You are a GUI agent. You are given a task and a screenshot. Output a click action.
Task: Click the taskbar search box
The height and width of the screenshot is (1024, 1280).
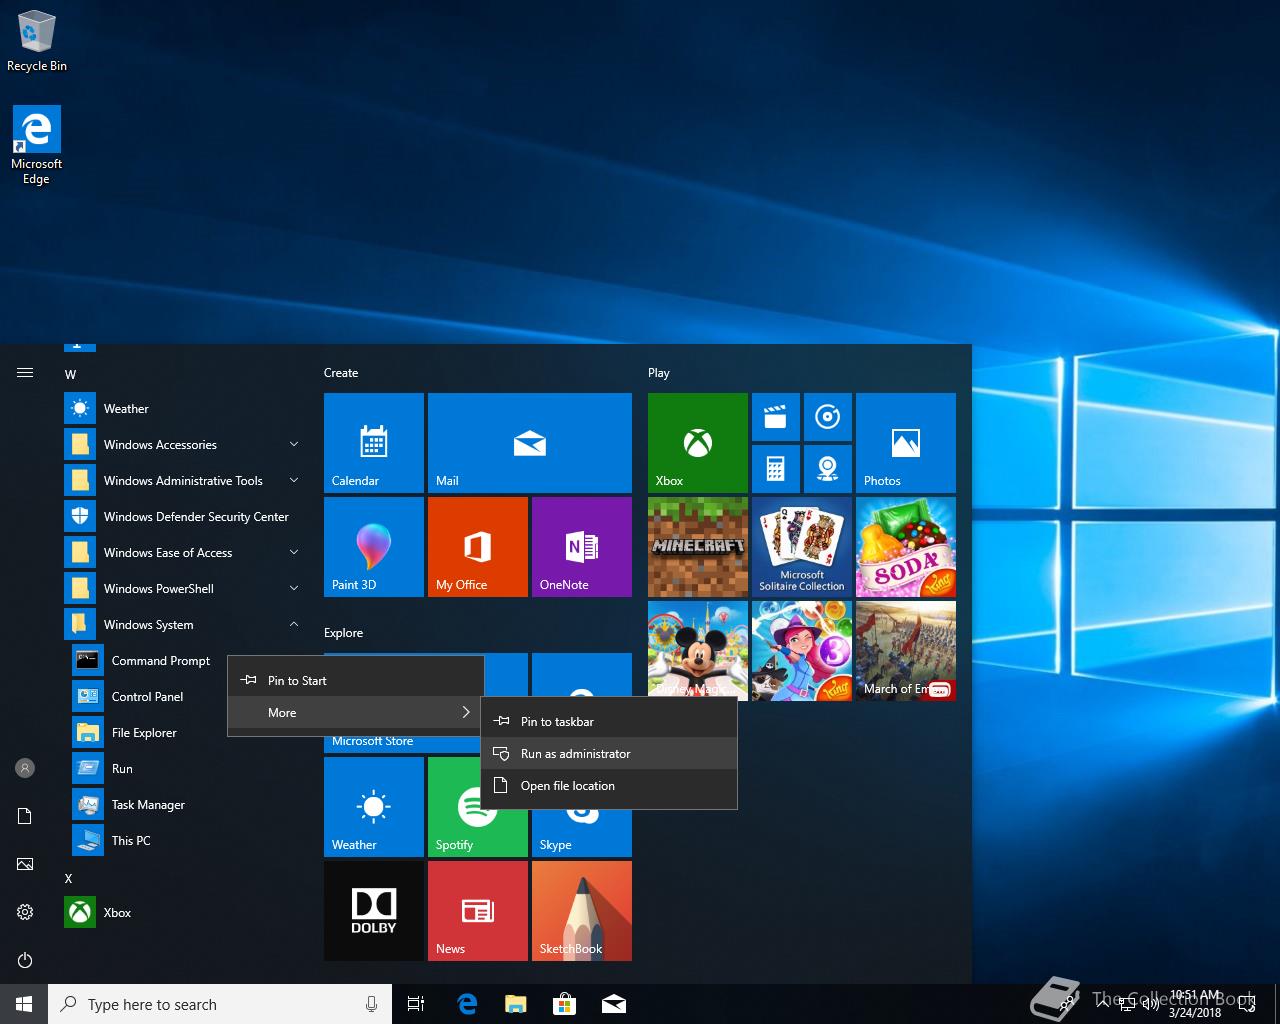[x=220, y=1004]
